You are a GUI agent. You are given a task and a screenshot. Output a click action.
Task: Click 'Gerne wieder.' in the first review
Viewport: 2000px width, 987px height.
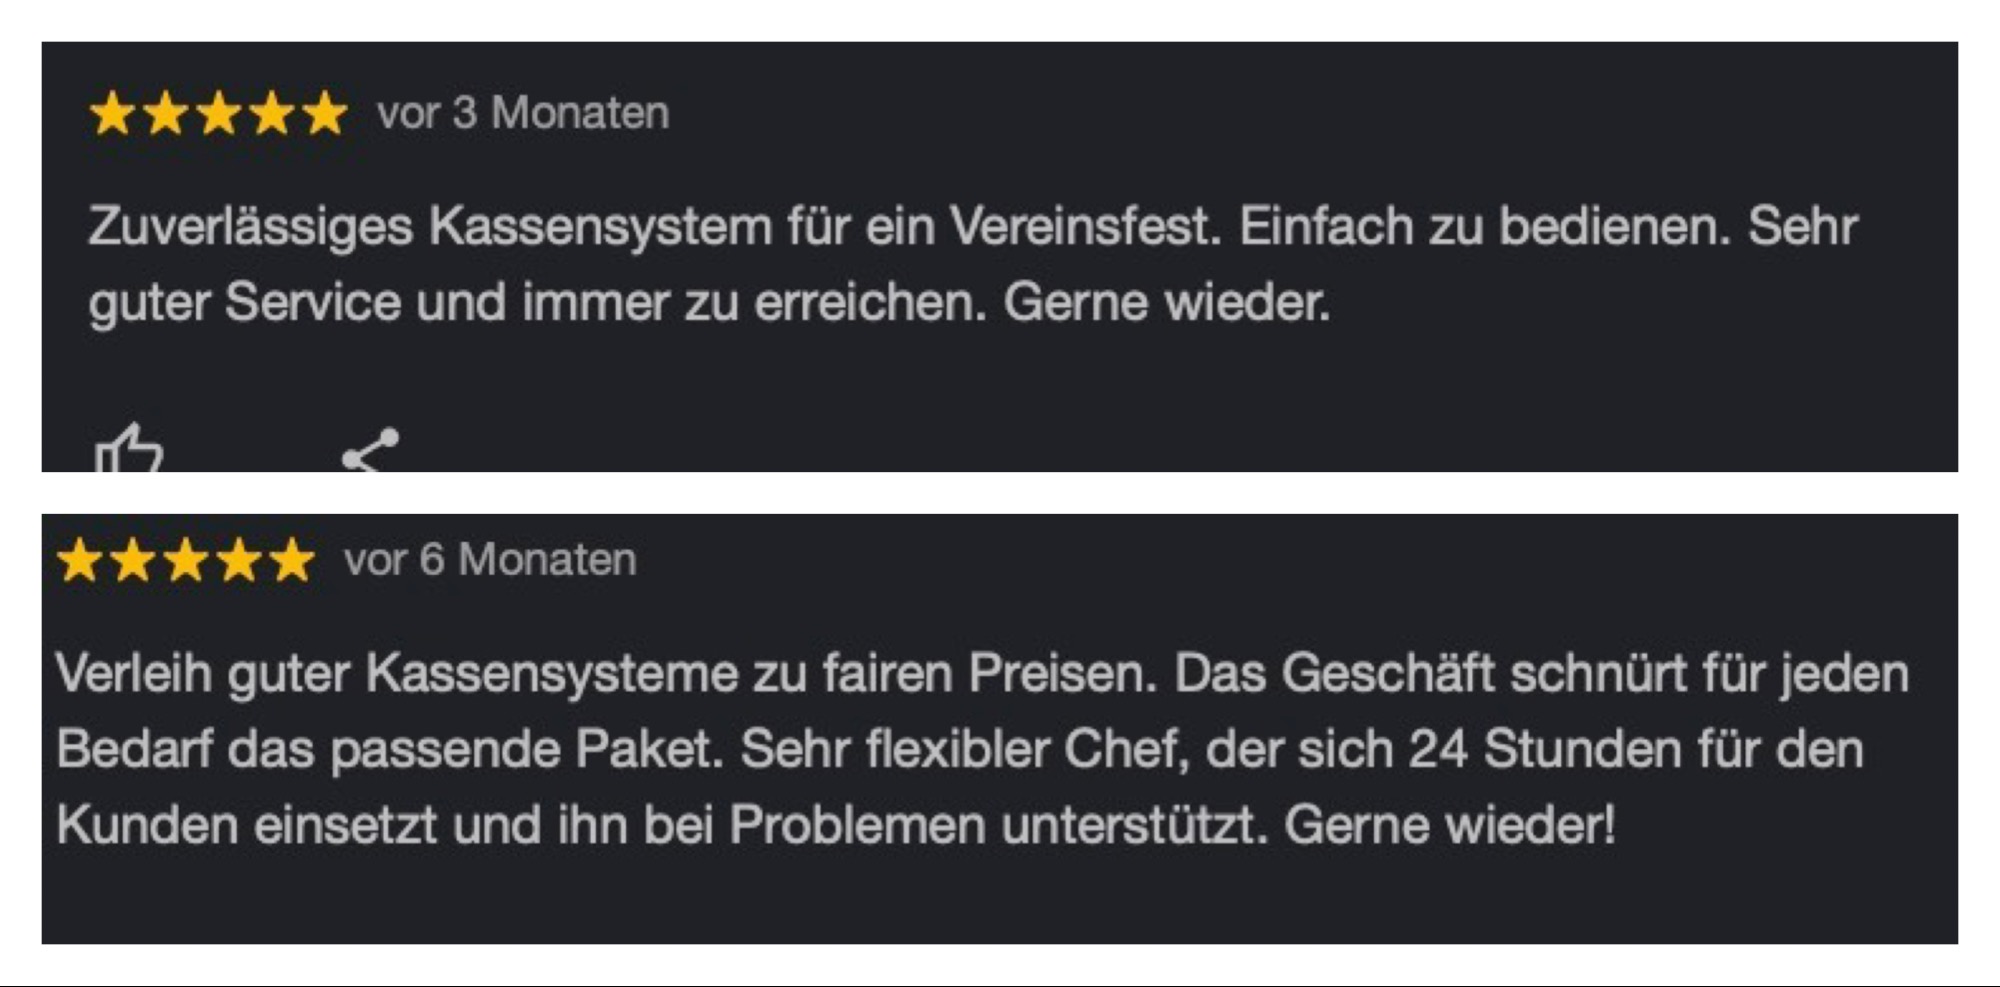click(x=1166, y=302)
